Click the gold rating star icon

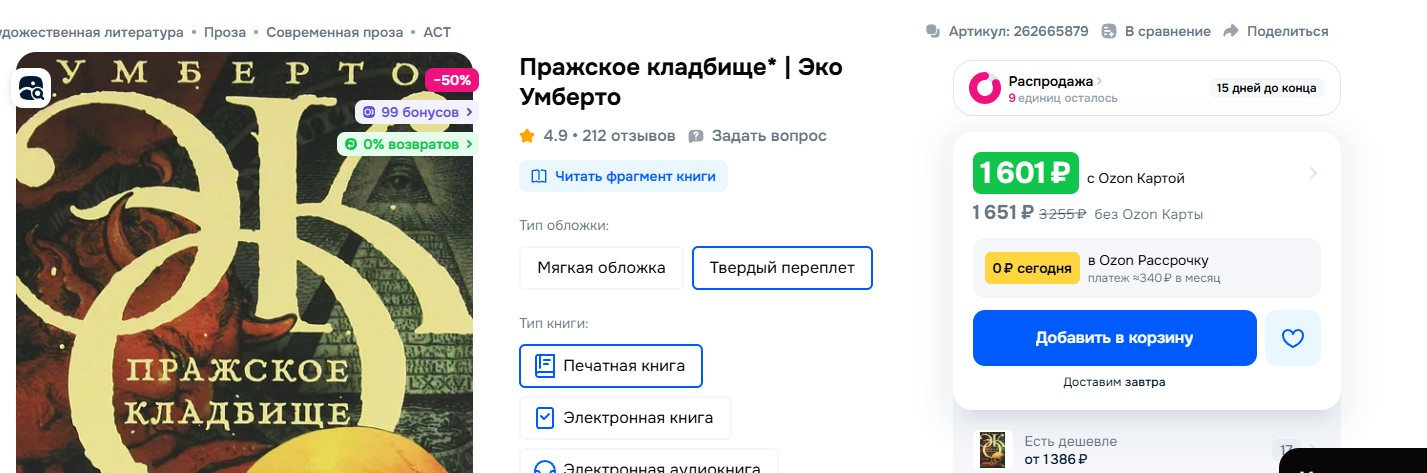(x=527, y=135)
